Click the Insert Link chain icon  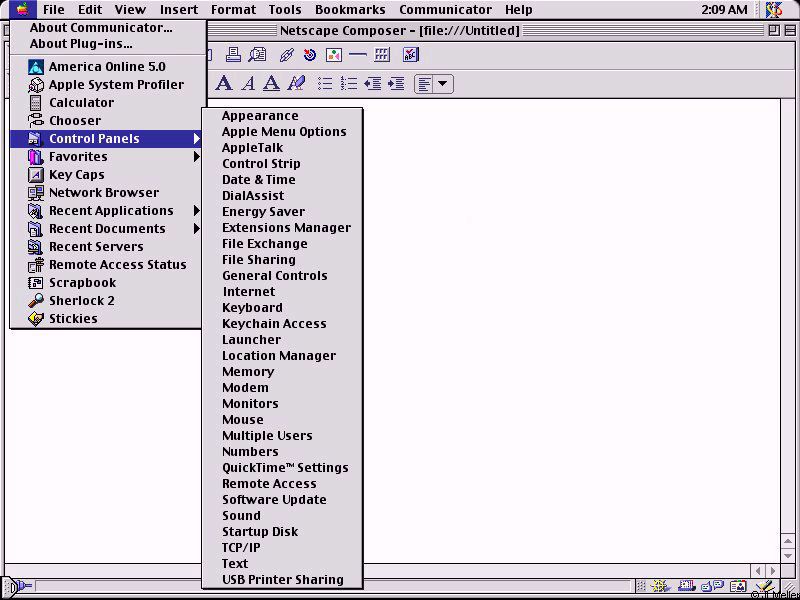coord(286,55)
